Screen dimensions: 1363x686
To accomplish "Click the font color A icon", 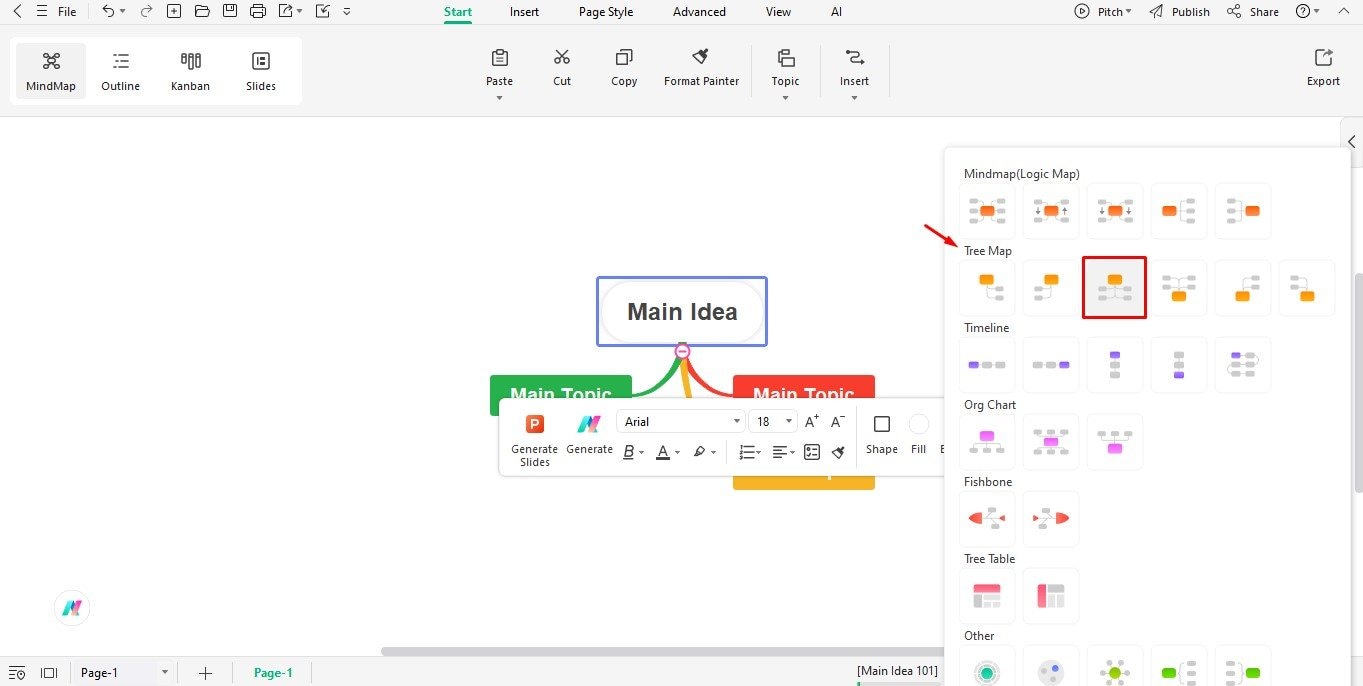I will coord(662,452).
